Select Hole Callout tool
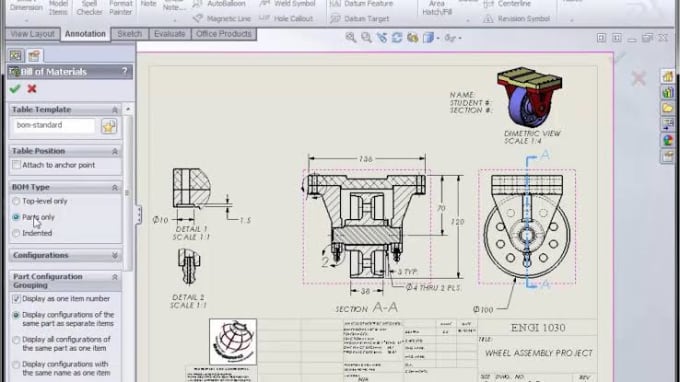680x382 pixels. click(286, 19)
